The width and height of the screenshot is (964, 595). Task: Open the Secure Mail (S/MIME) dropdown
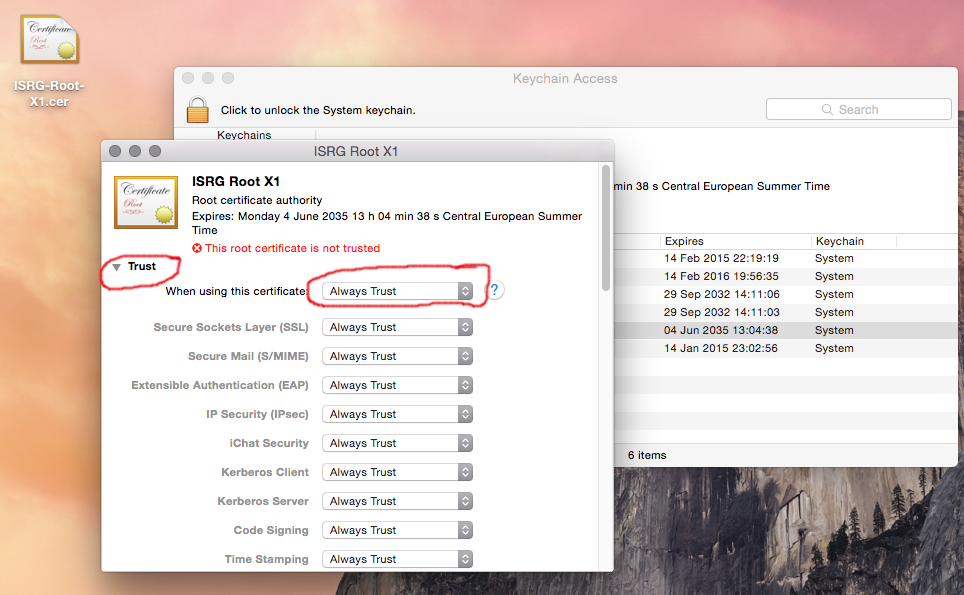(397, 356)
